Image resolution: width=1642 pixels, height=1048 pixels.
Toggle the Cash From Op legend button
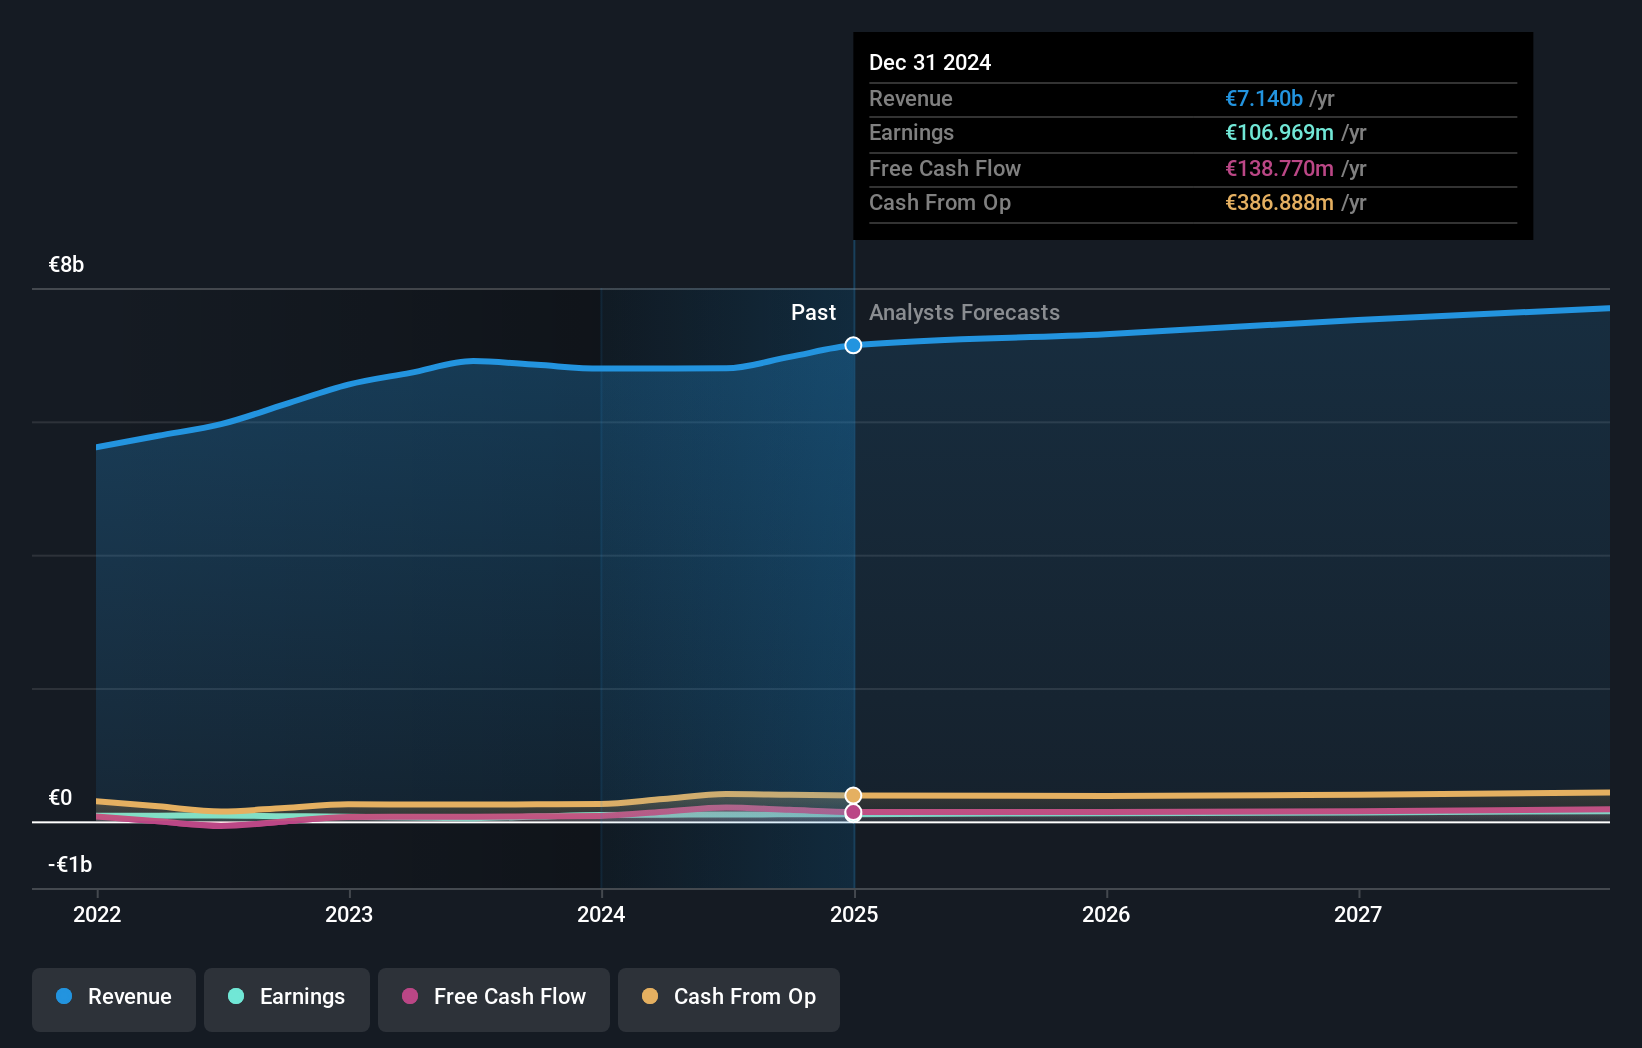pyautogui.click(x=729, y=999)
